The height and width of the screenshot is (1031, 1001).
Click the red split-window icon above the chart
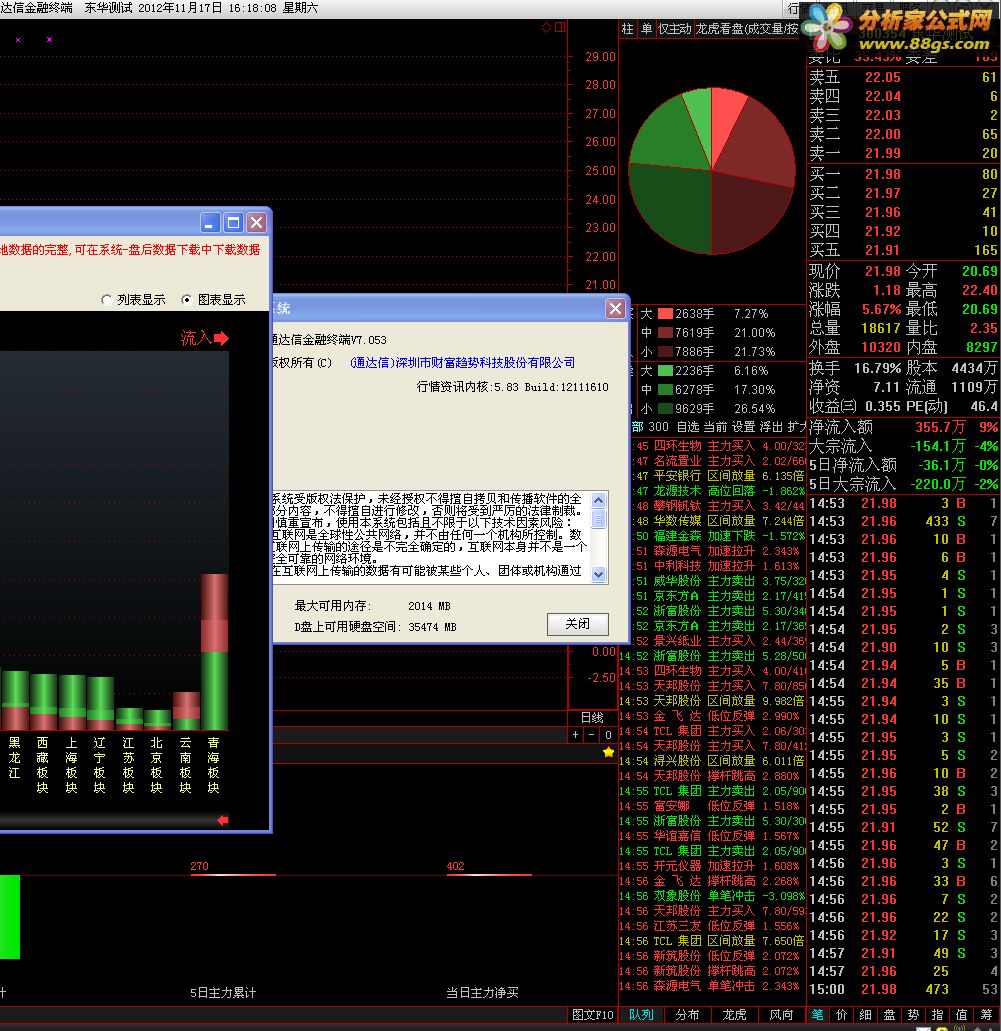click(560, 27)
